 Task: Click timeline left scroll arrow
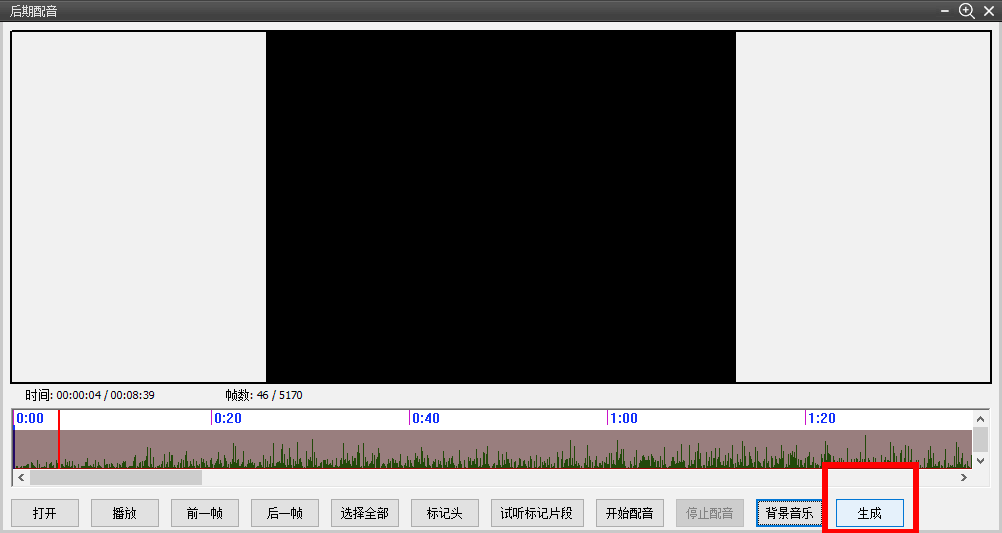(x=21, y=477)
